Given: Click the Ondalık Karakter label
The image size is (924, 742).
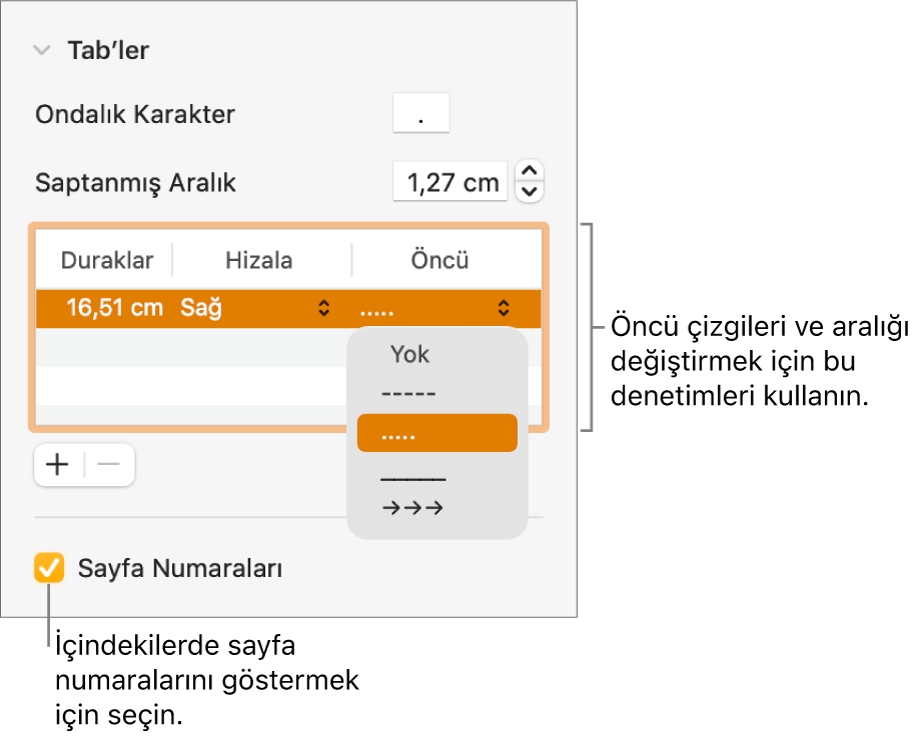Looking at the screenshot, I should point(135,114).
